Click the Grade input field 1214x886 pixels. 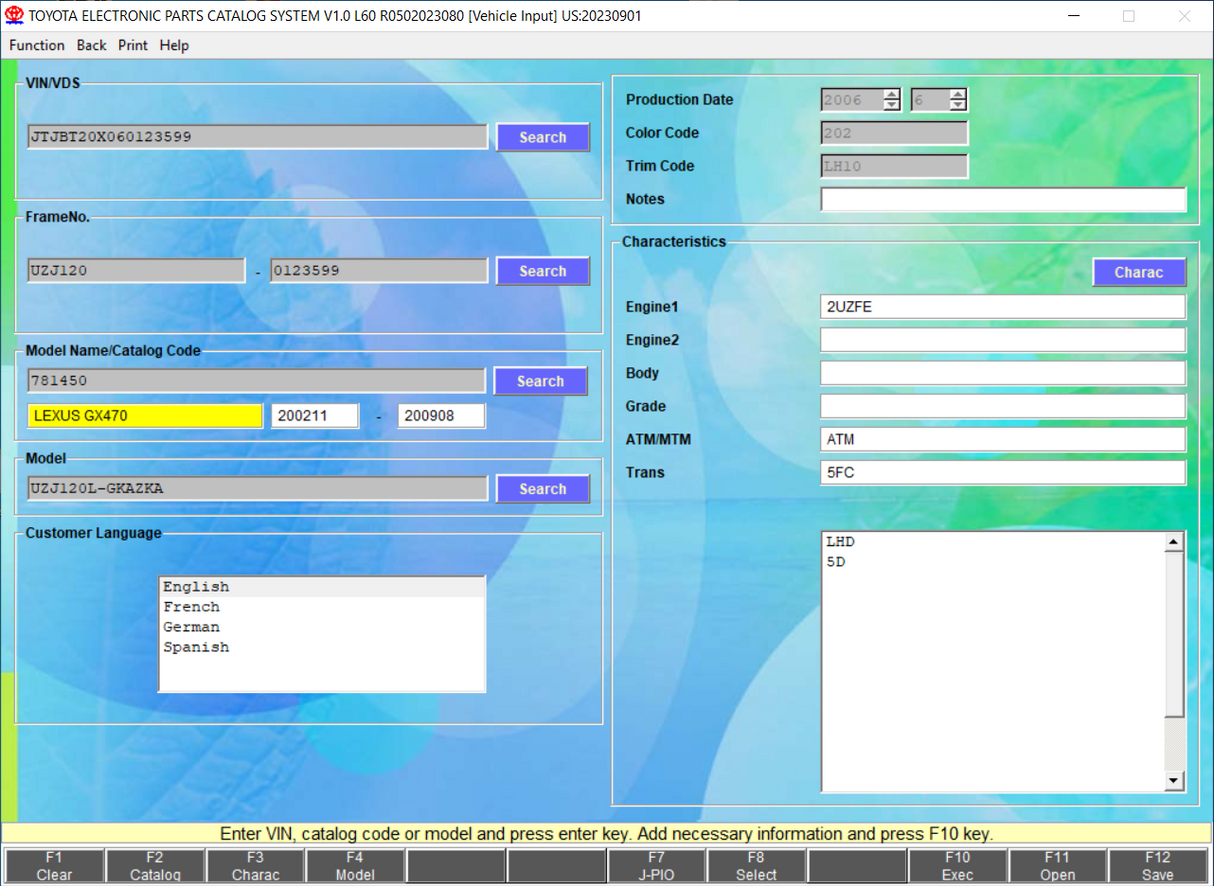click(x=1002, y=406)
